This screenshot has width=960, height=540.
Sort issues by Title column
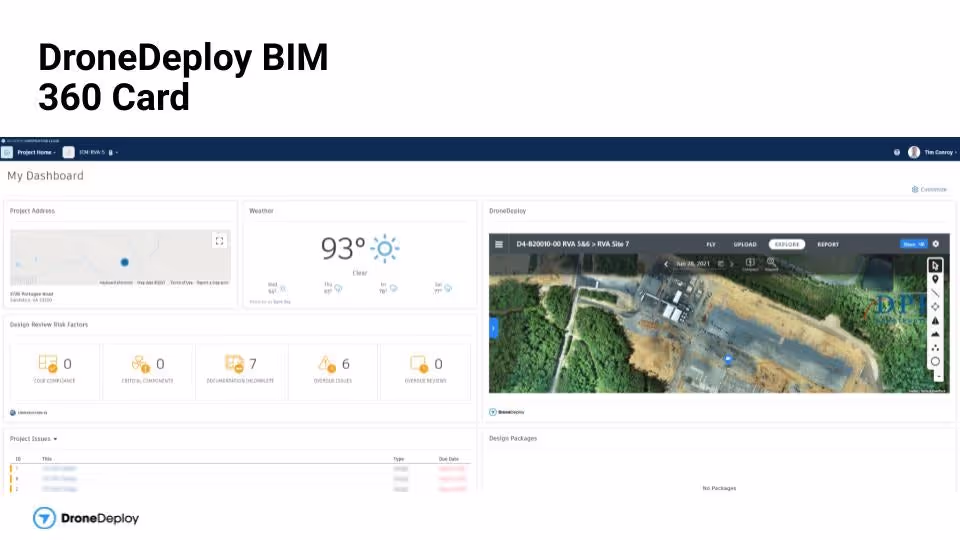[x=47, y=459]
